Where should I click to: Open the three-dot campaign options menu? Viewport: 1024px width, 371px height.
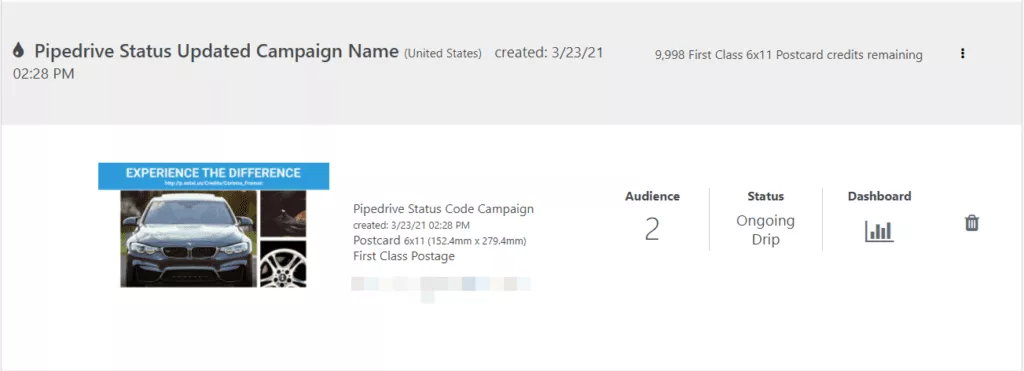pos(962,54)
